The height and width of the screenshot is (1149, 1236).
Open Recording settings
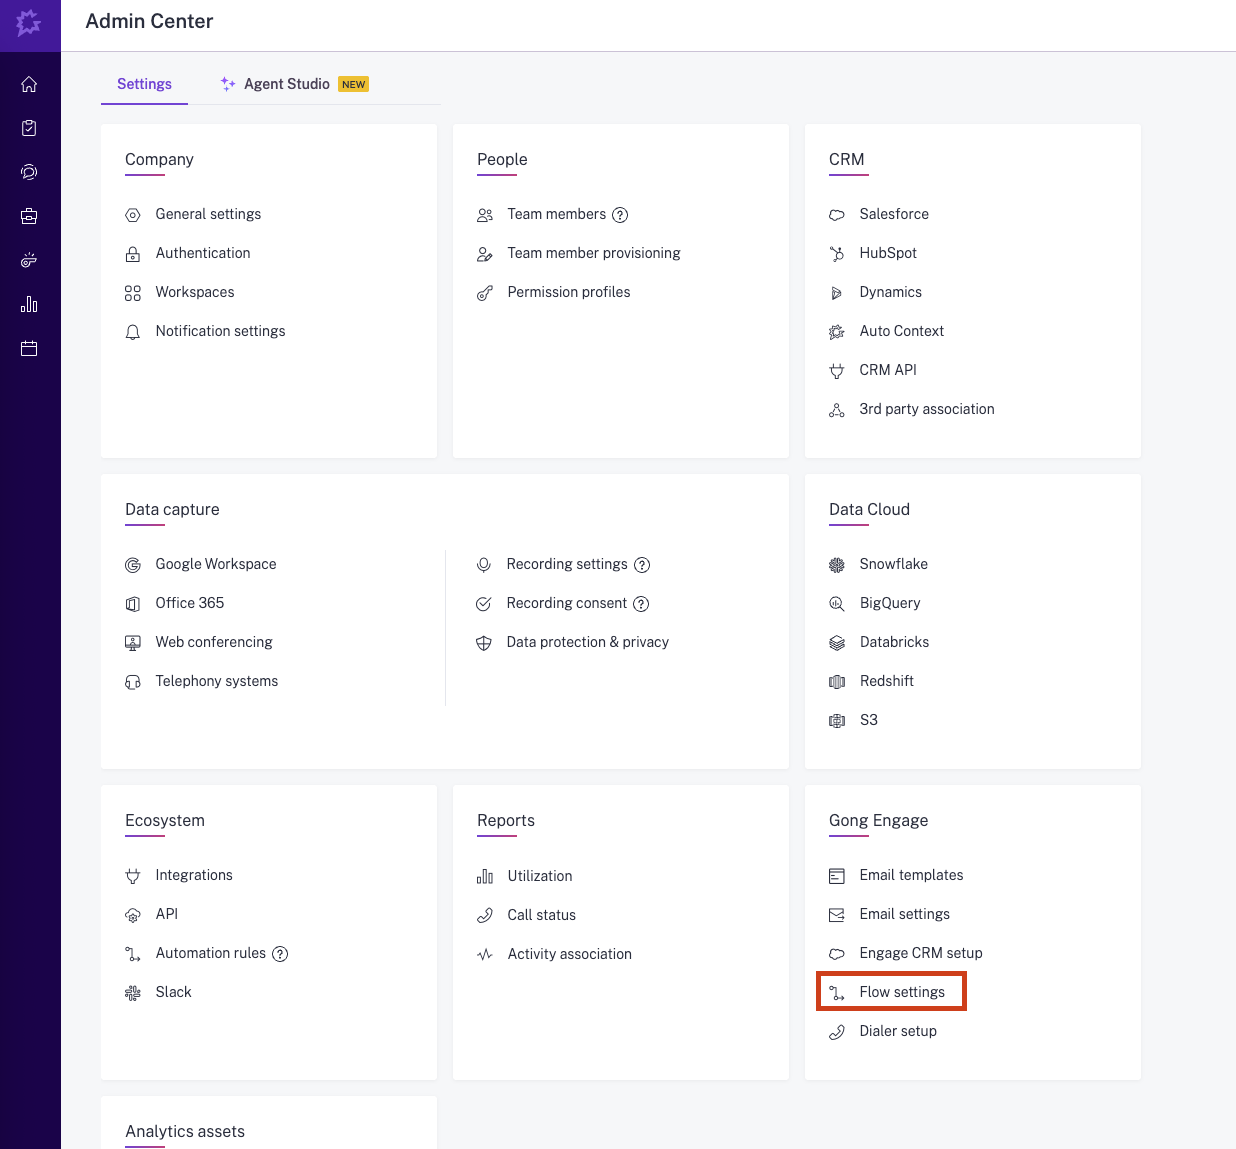(567, 564)
